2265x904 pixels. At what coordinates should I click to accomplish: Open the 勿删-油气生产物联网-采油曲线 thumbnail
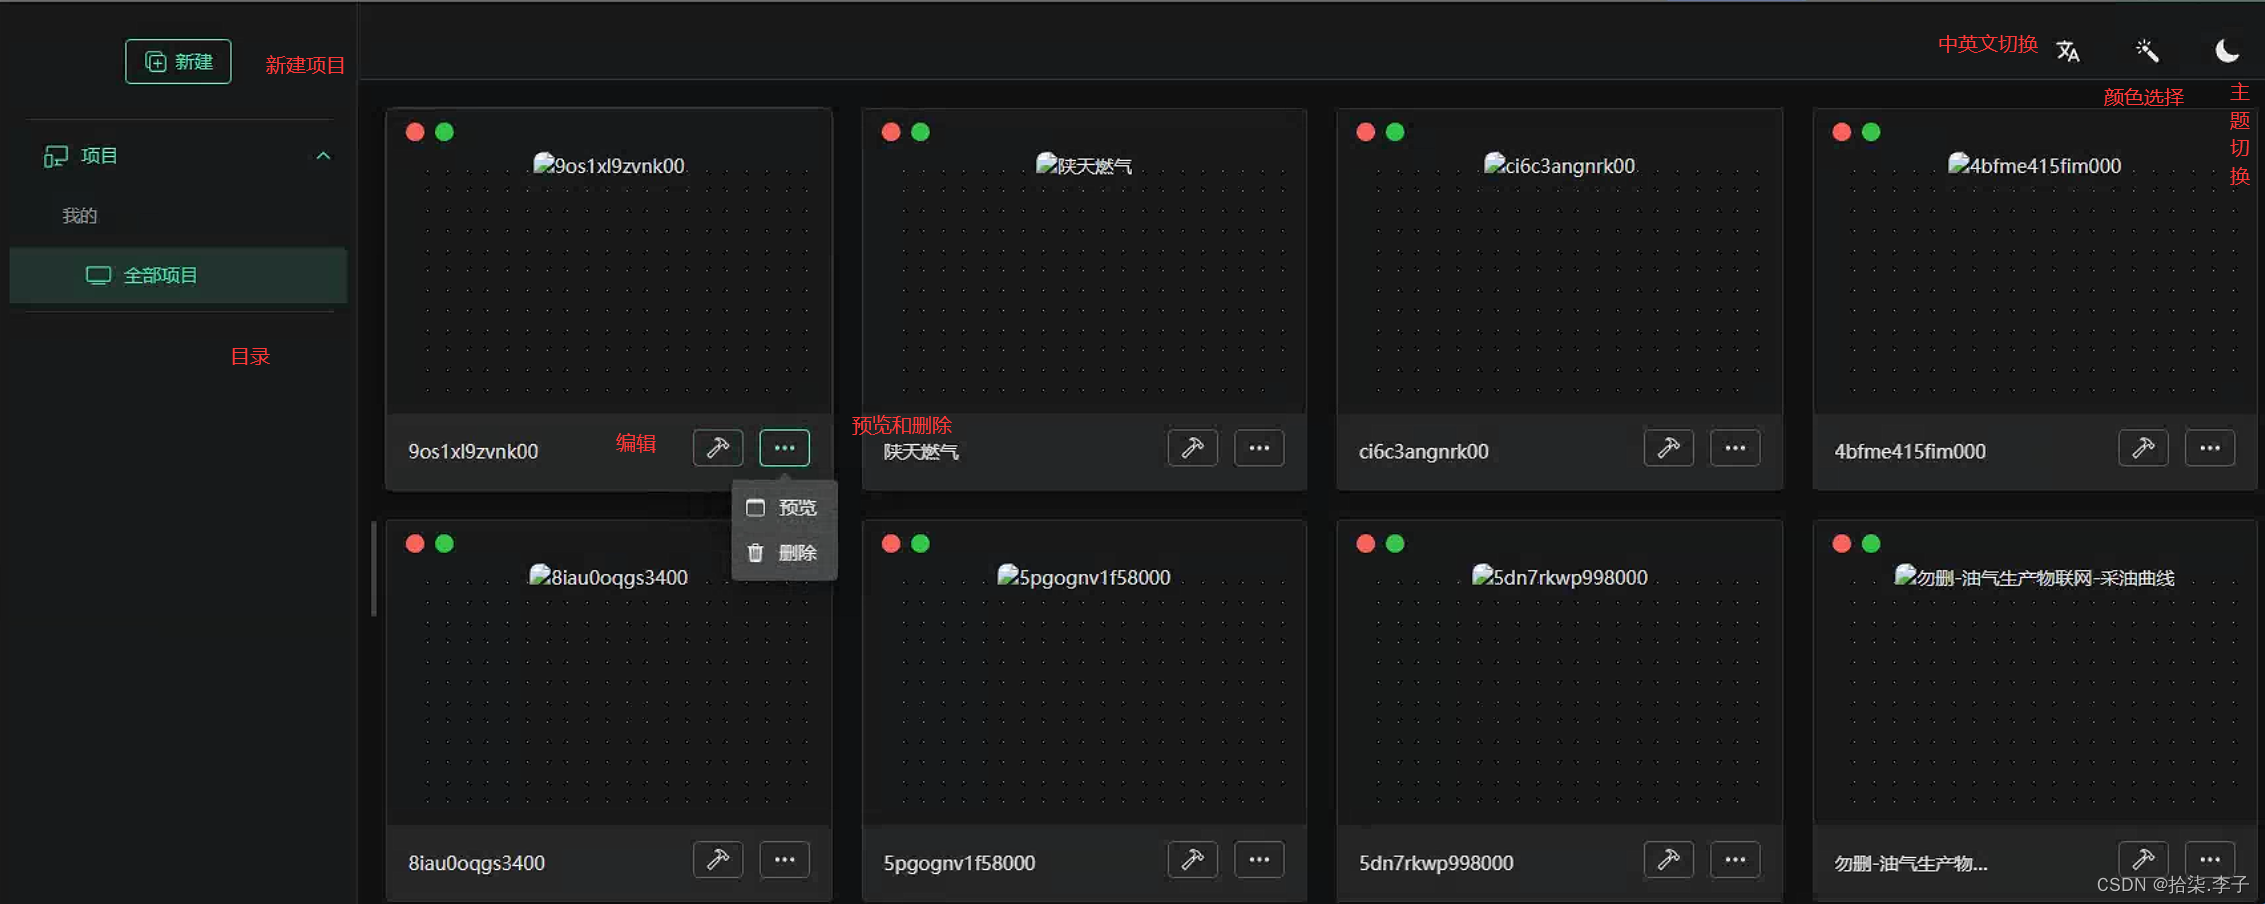[2035, 690]
